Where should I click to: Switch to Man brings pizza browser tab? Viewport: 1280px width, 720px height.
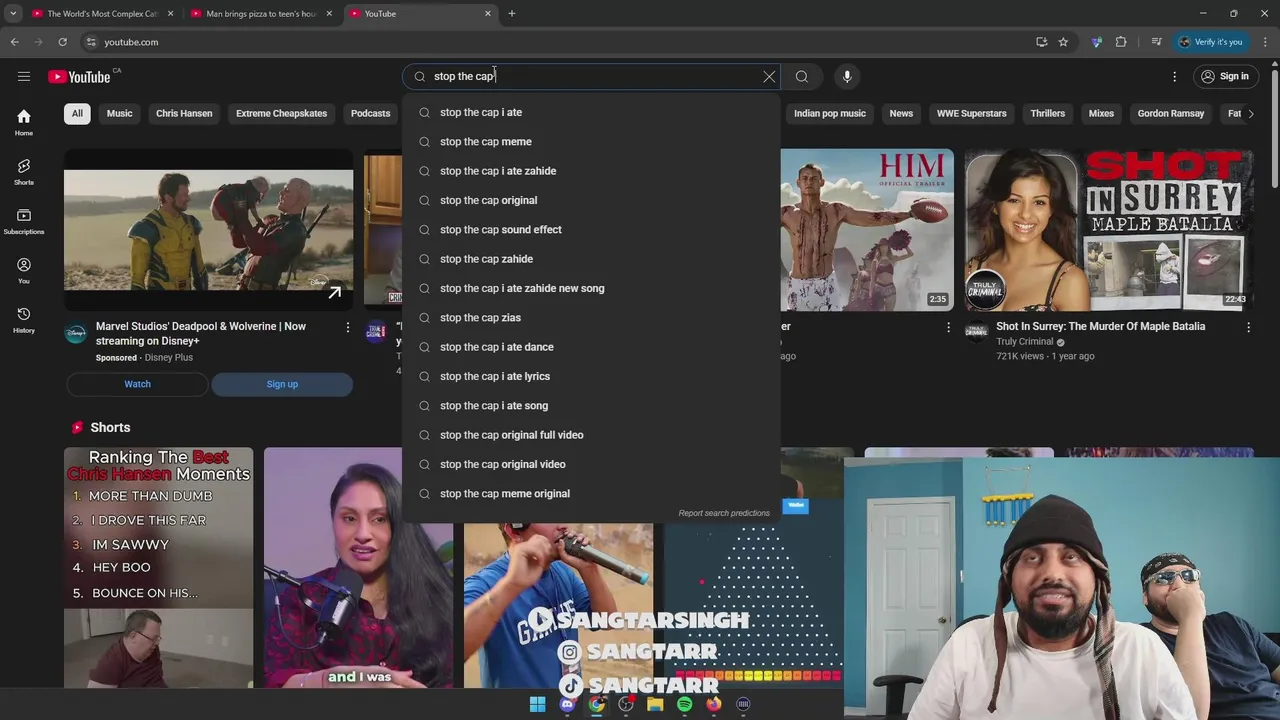click(x=262, y=14)
